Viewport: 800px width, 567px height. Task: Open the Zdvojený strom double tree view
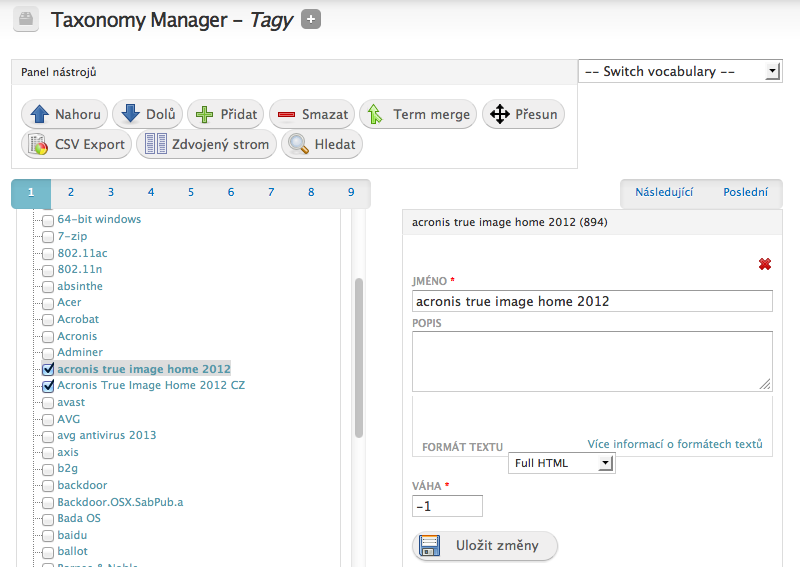point(207,144)
